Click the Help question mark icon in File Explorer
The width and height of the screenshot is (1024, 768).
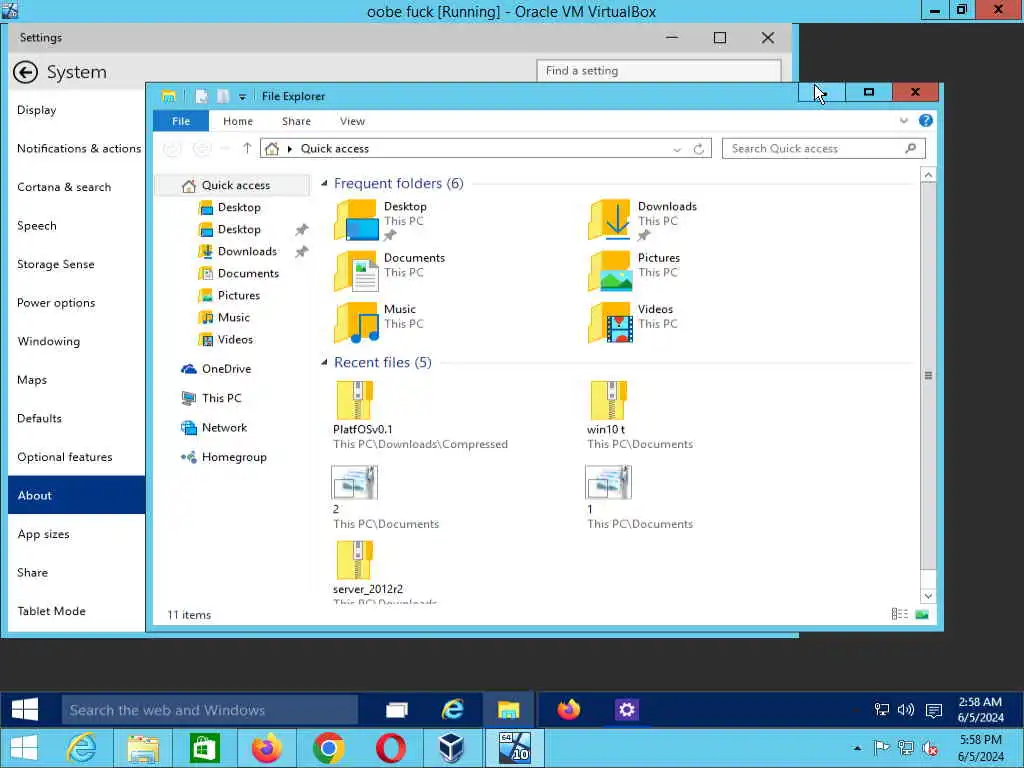pyautogui.click(x=925, y=121)
